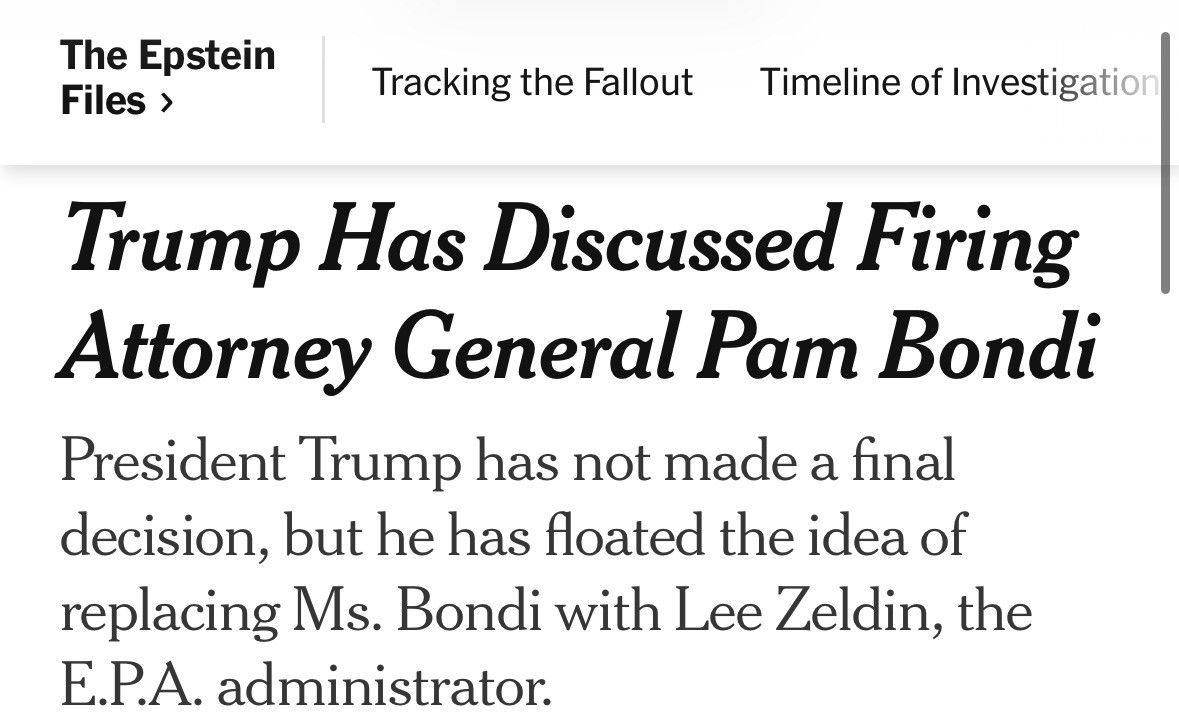Screen dimensions: 1179x726
Task: Click the E.P.A. administrator text
Action: click(305, 685)
